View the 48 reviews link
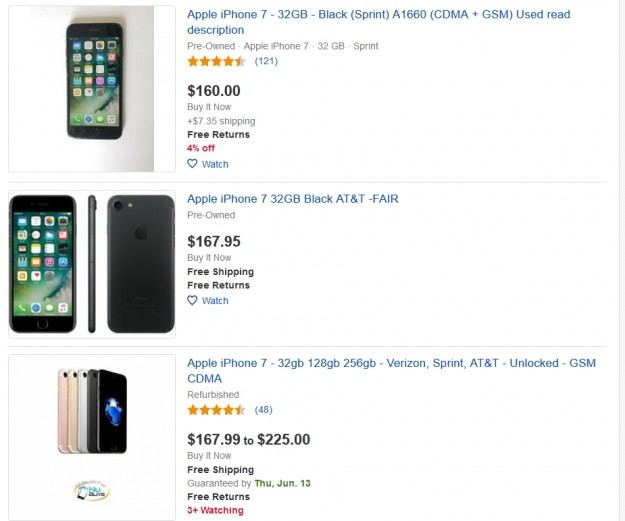Viewport: 625px width, 521px height. pos(263,410)
